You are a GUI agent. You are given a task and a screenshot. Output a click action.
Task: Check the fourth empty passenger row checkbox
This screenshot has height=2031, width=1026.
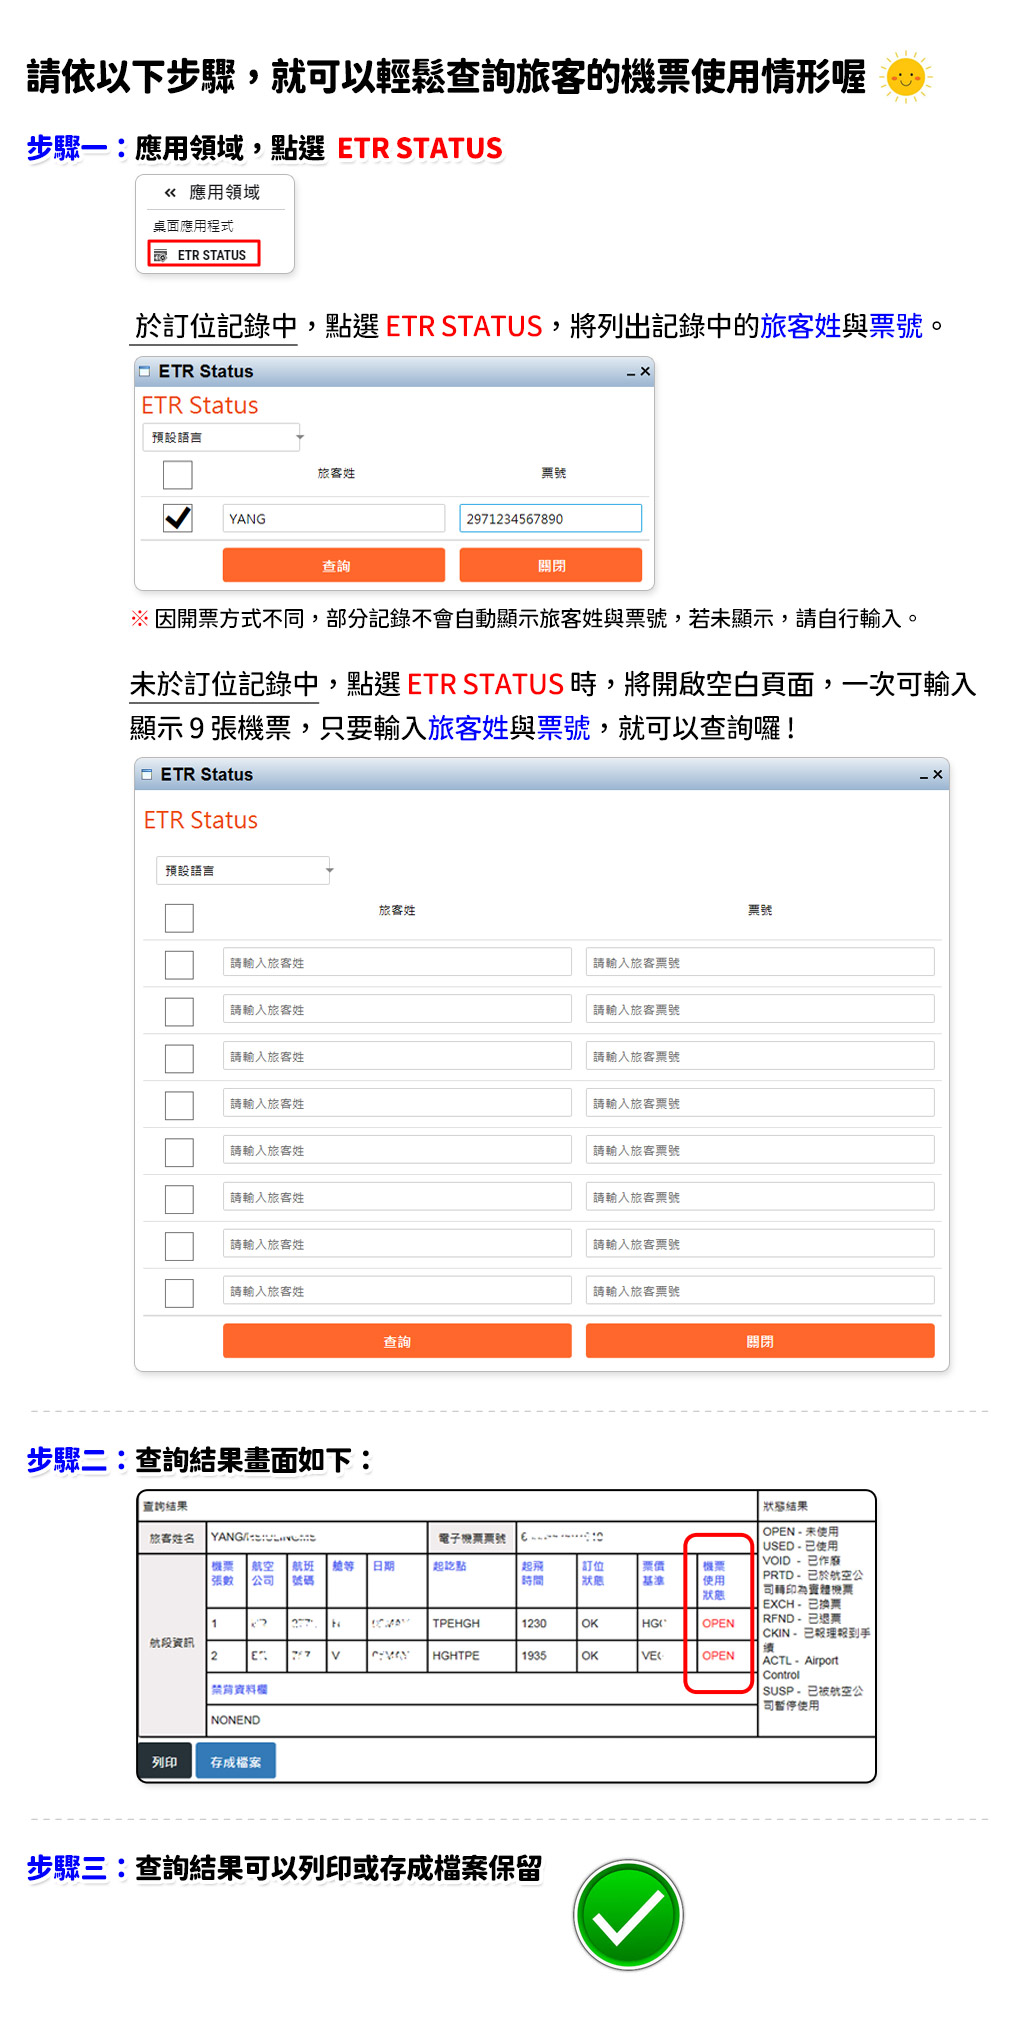coord(179,1105)
